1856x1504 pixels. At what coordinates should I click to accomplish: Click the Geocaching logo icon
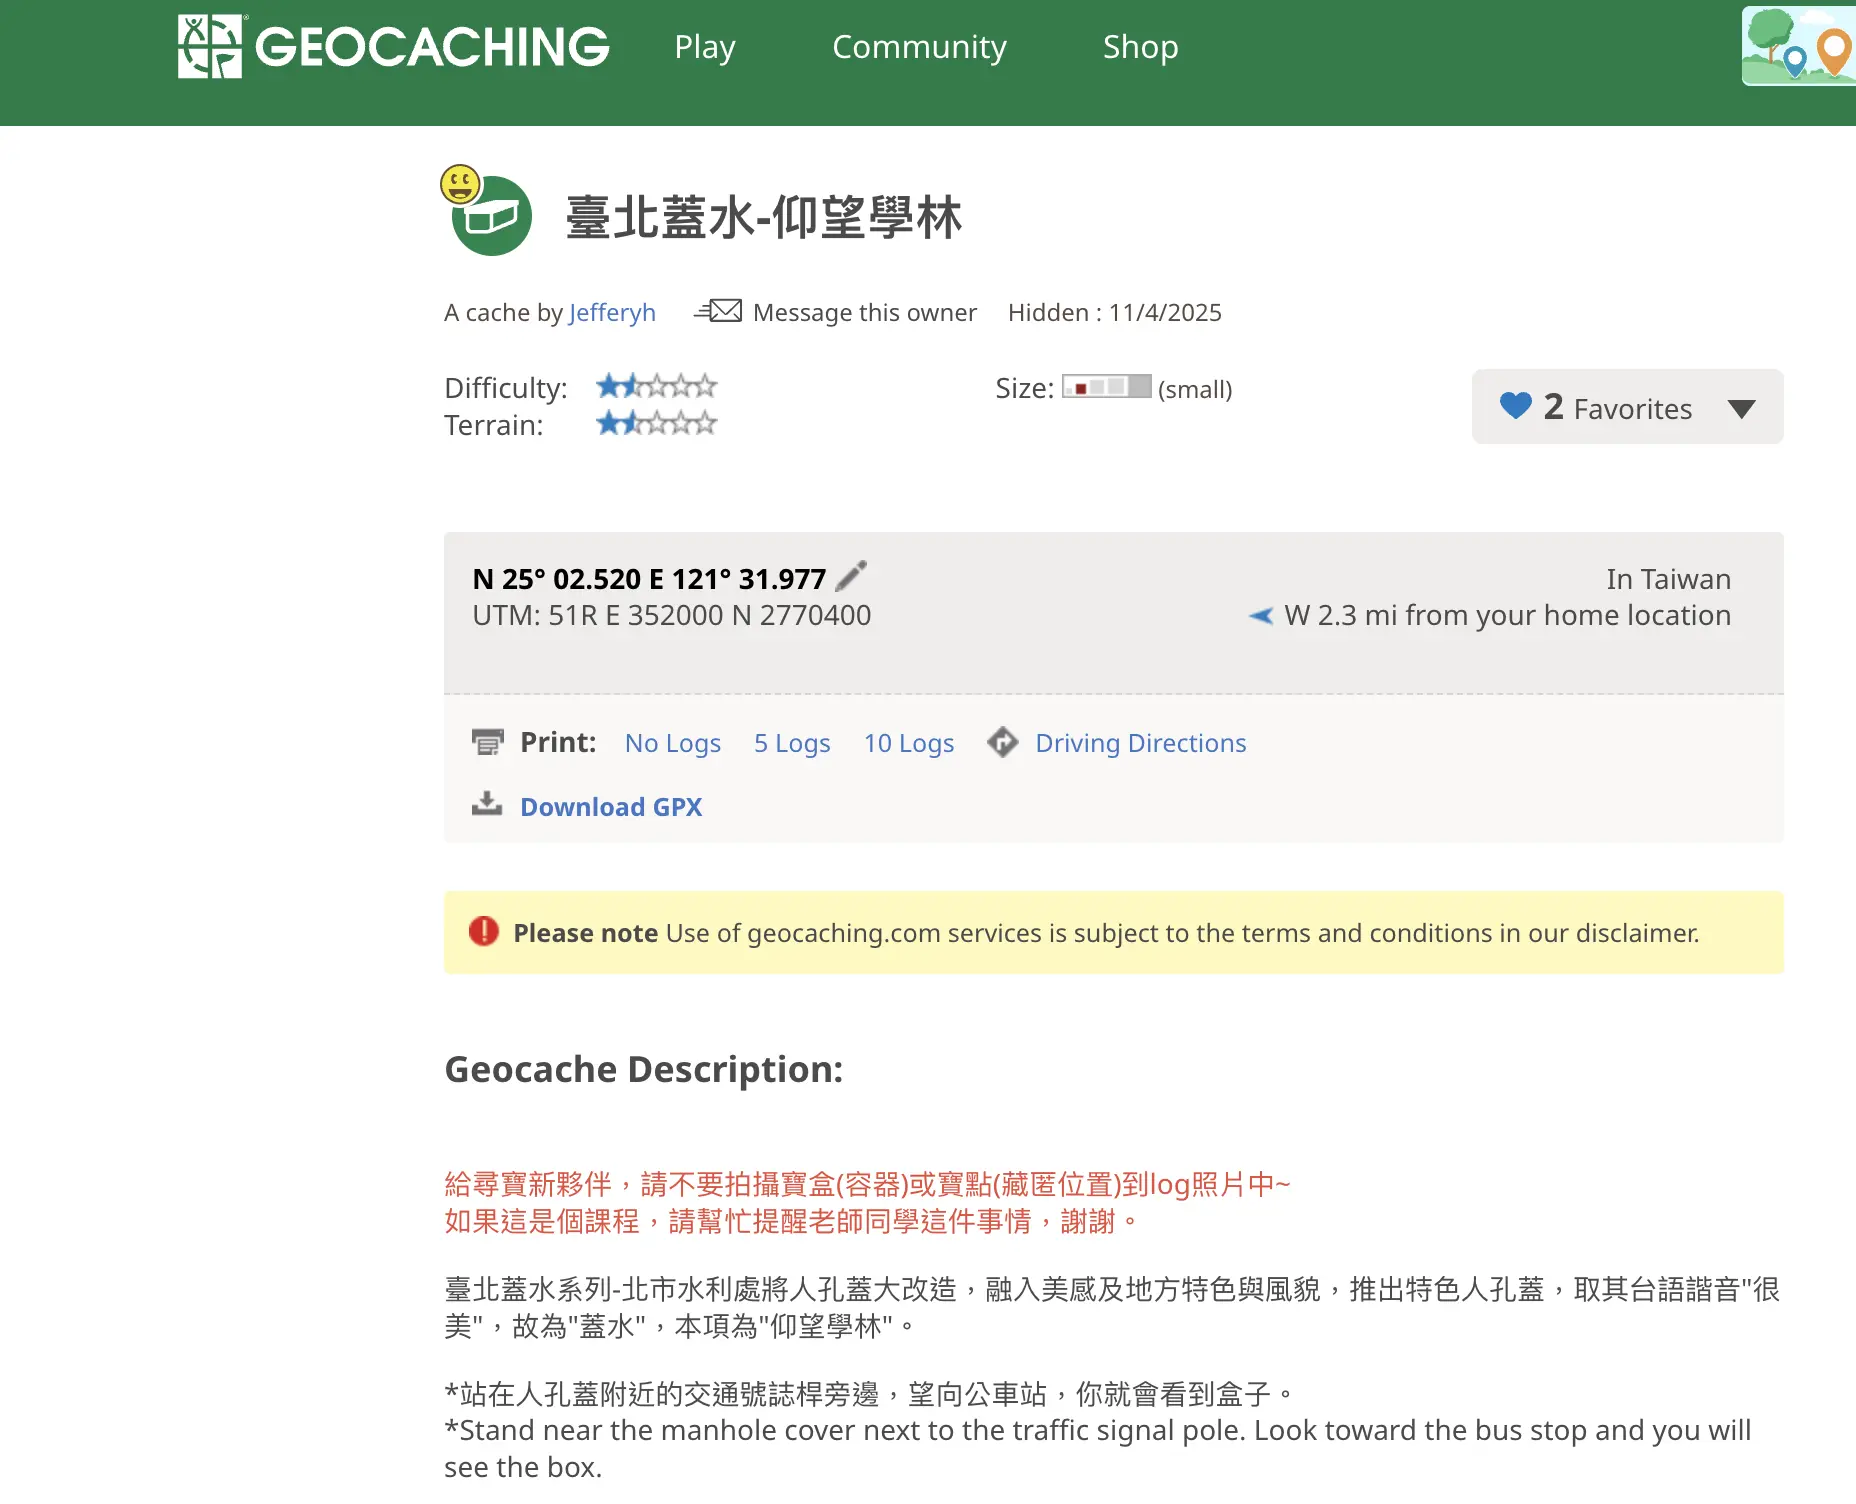click(x=210, y=46)
